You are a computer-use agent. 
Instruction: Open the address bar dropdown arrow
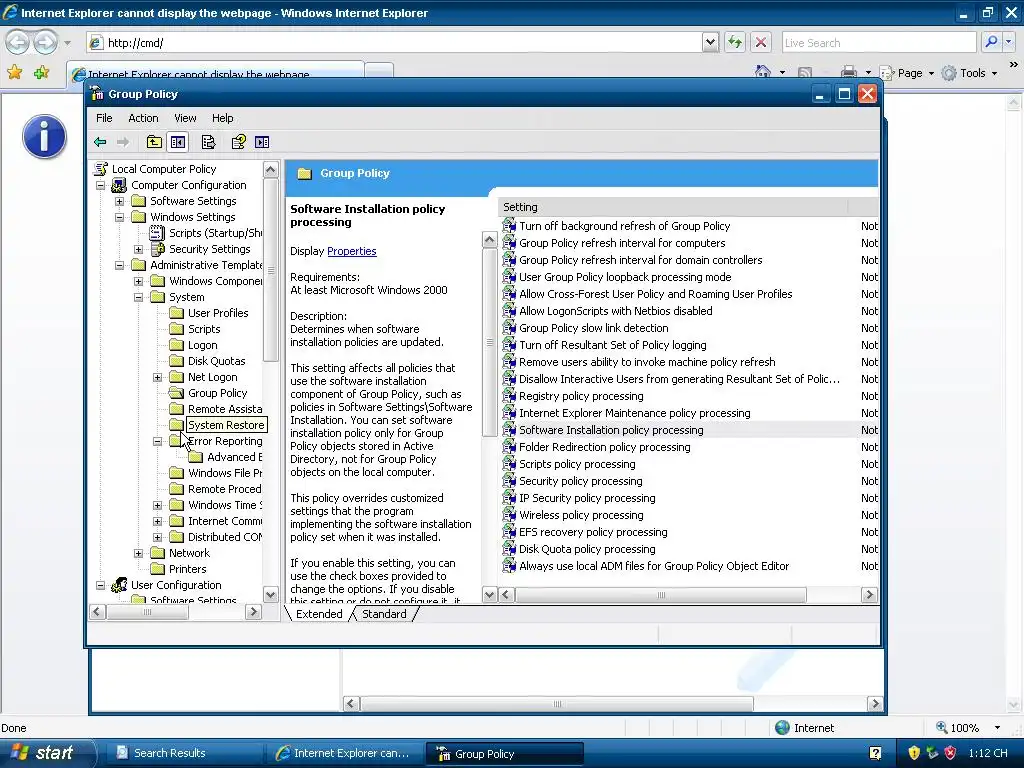tap(711, 42)
